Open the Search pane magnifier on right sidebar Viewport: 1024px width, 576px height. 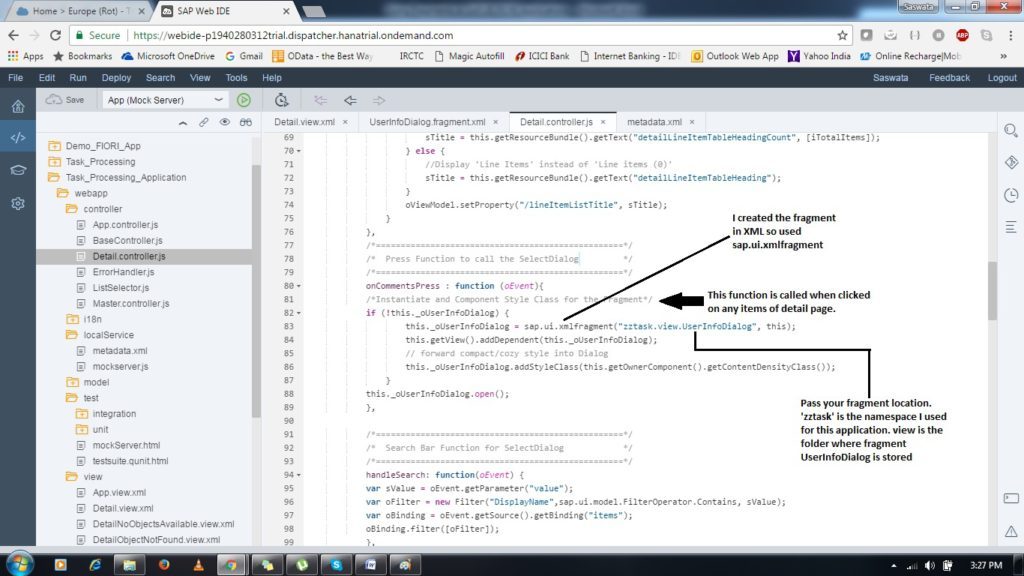(x=1011, y=131)
